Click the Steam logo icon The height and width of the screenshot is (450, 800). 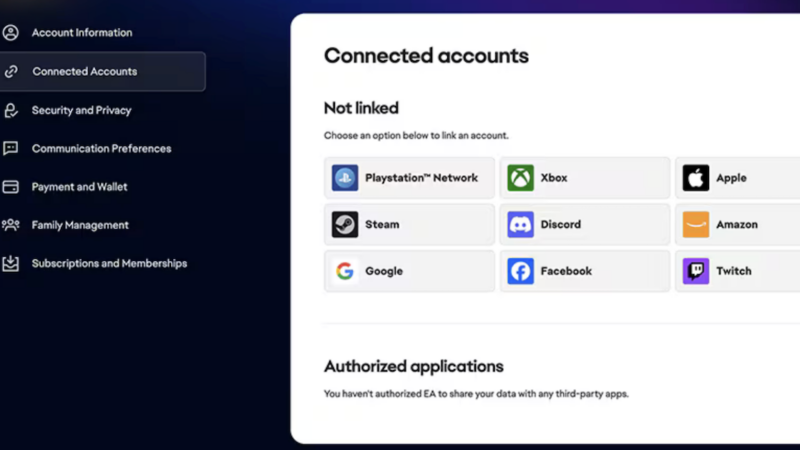(x=345, y=224)
